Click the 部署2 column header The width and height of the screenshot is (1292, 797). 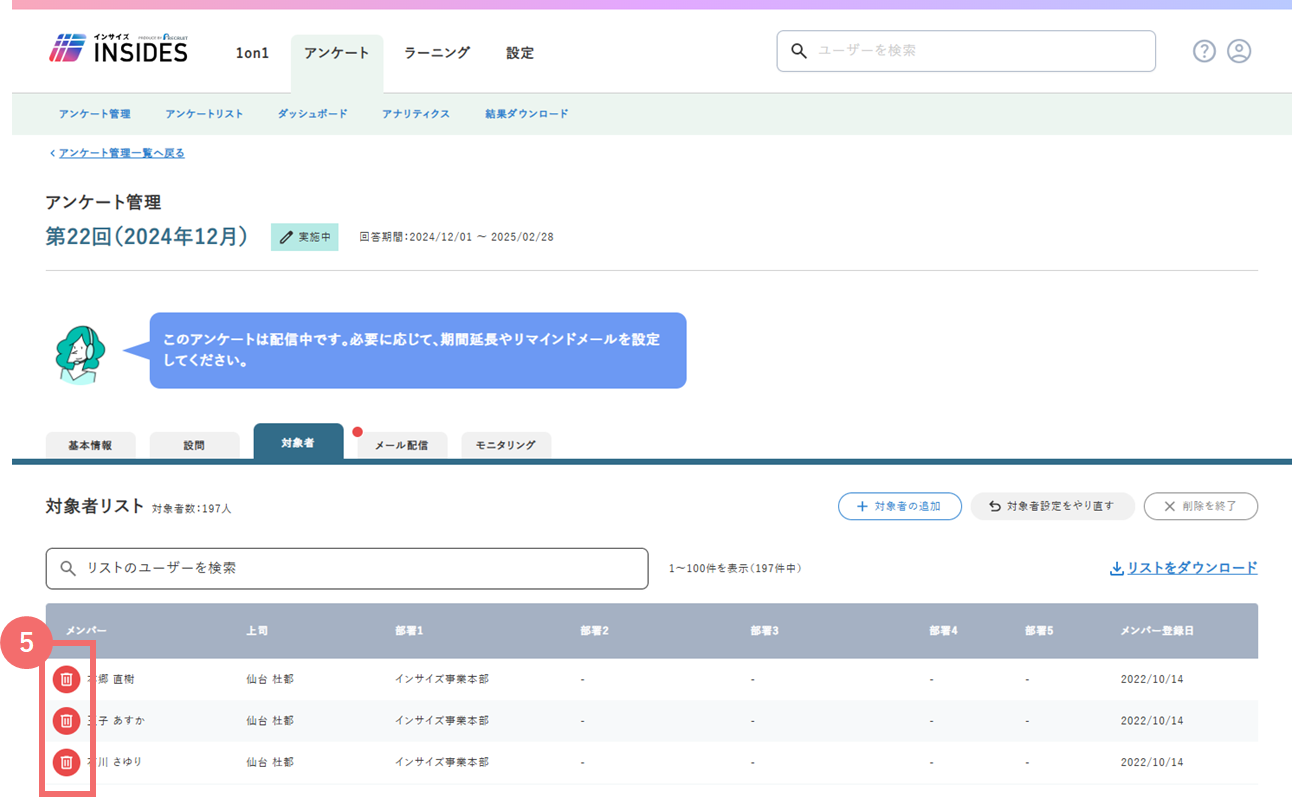pyautogui.click(x=595, y=631)
